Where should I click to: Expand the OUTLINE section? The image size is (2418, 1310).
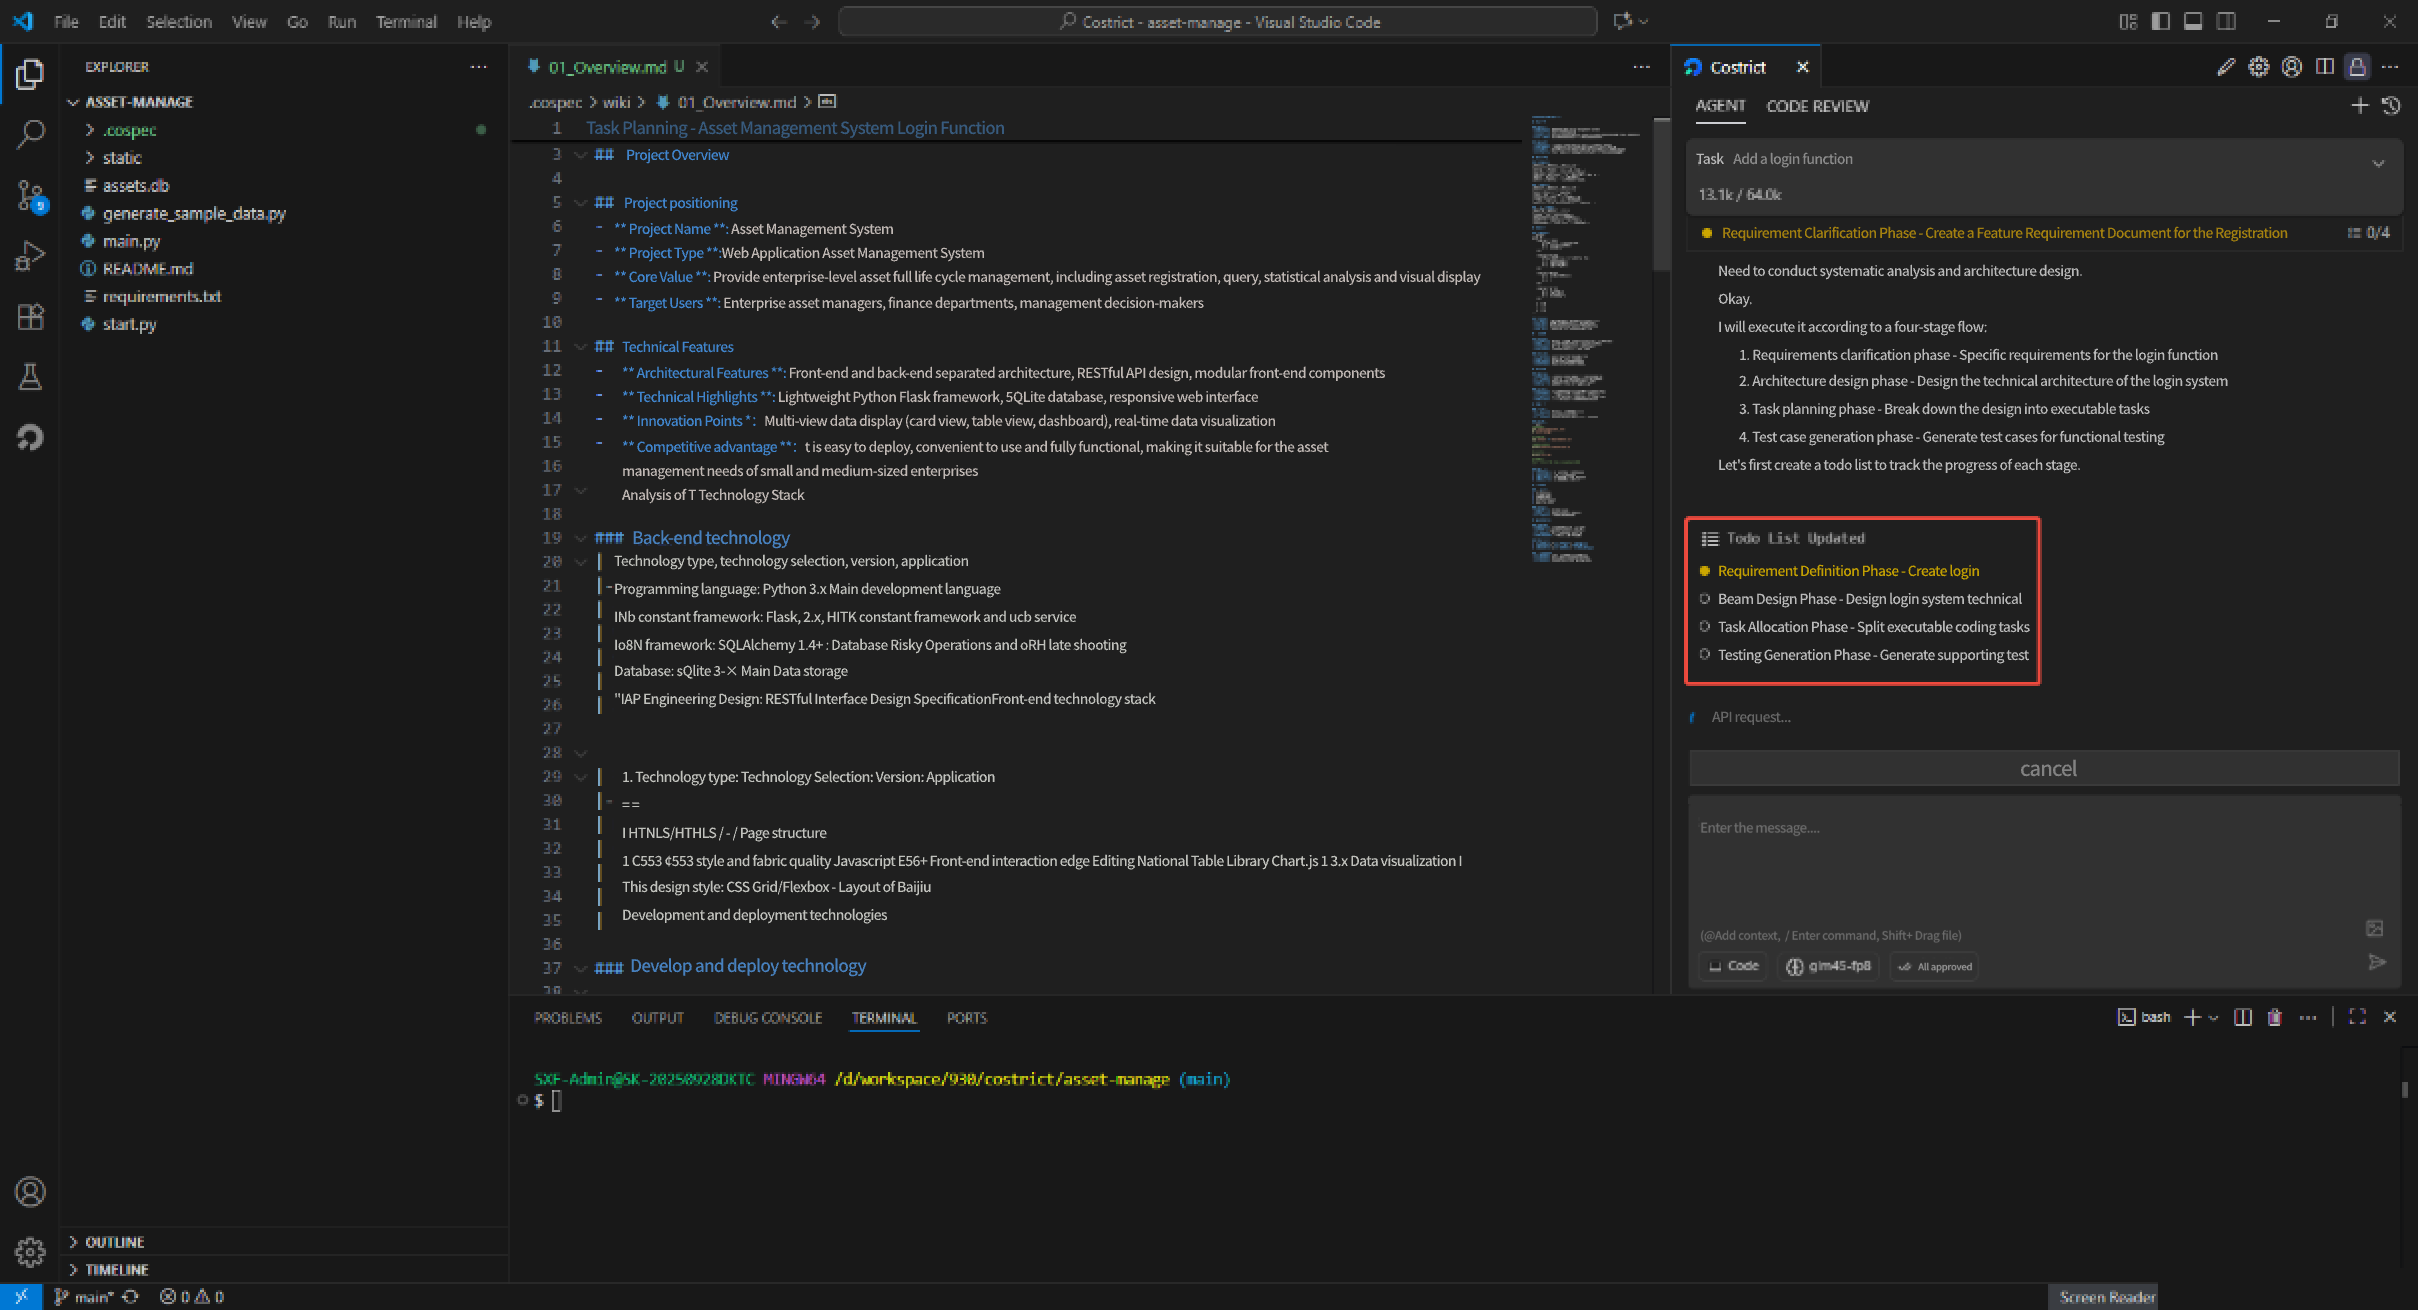(114, 1242)
